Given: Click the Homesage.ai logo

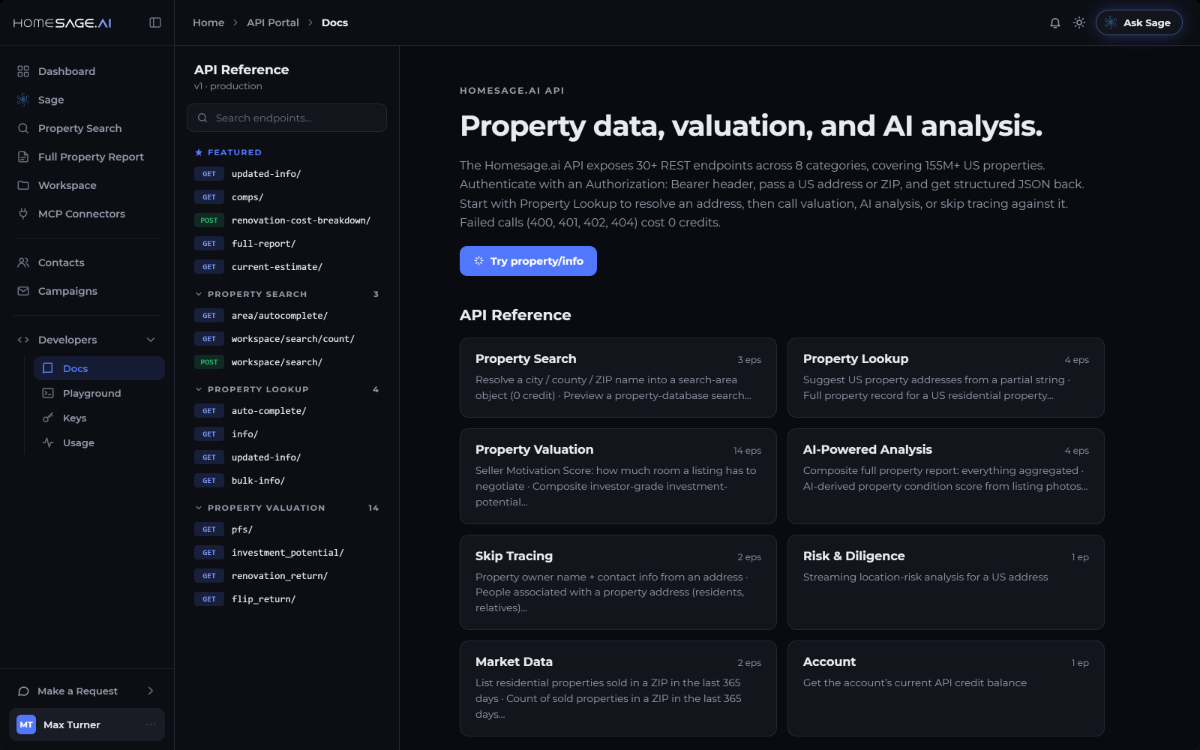Looking at the screenshot, I should (62, 22).
